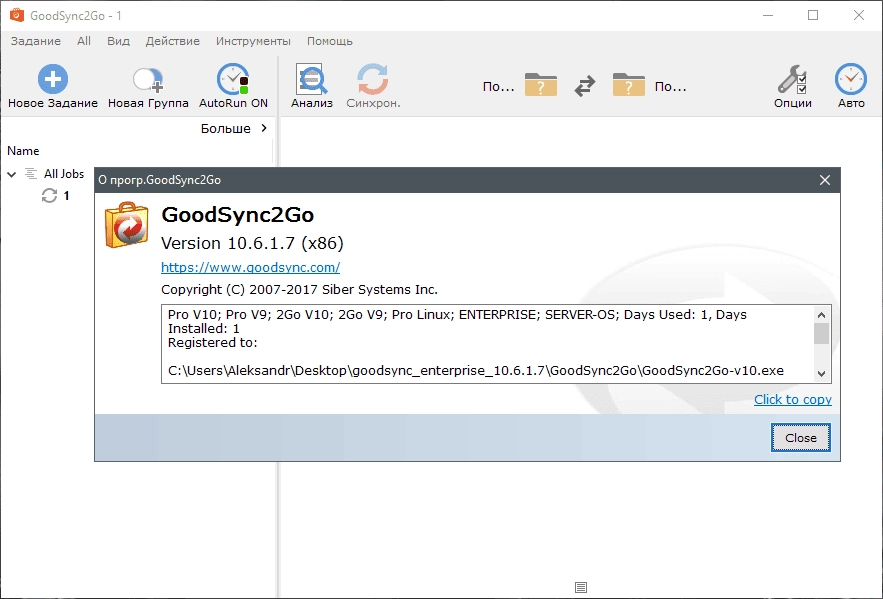This screenshot has height=599, width=883.
Task: Click the Name column header
Action: (x=23, y=151)
